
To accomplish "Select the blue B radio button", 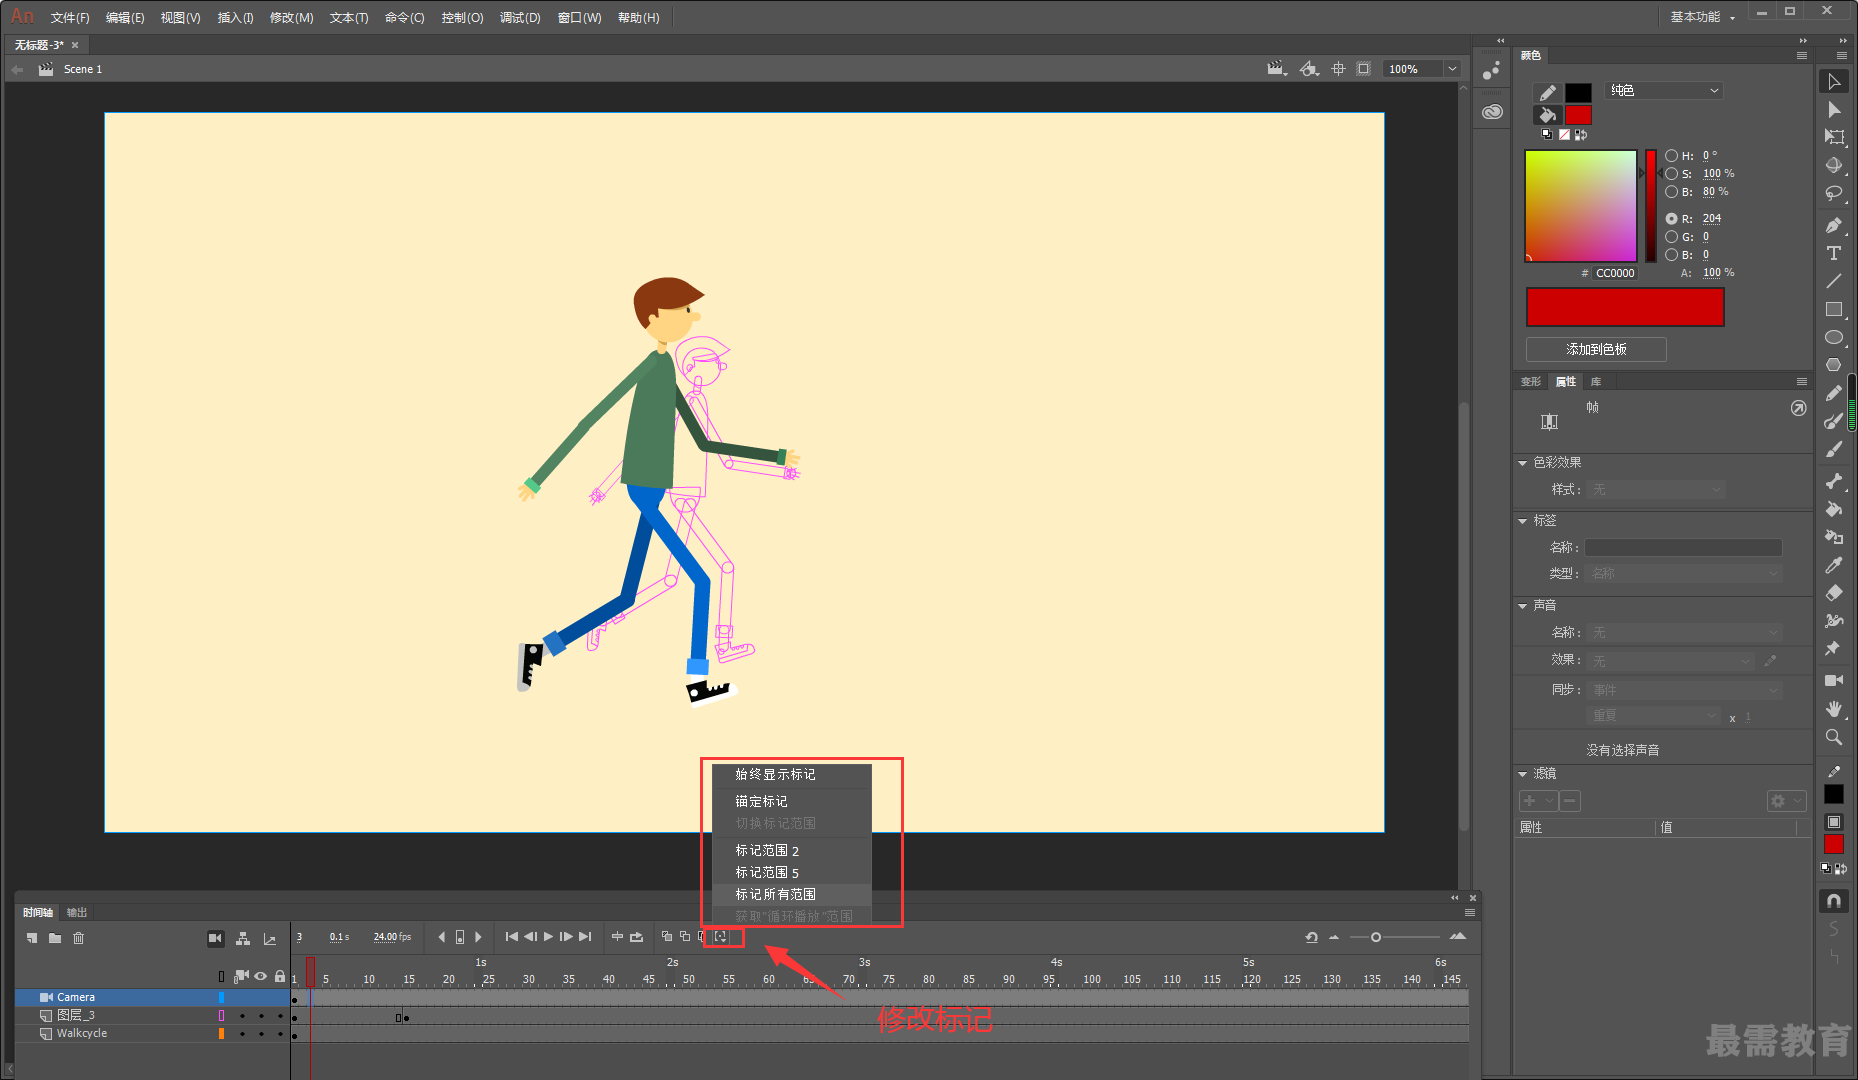I will coord(1671,255).
